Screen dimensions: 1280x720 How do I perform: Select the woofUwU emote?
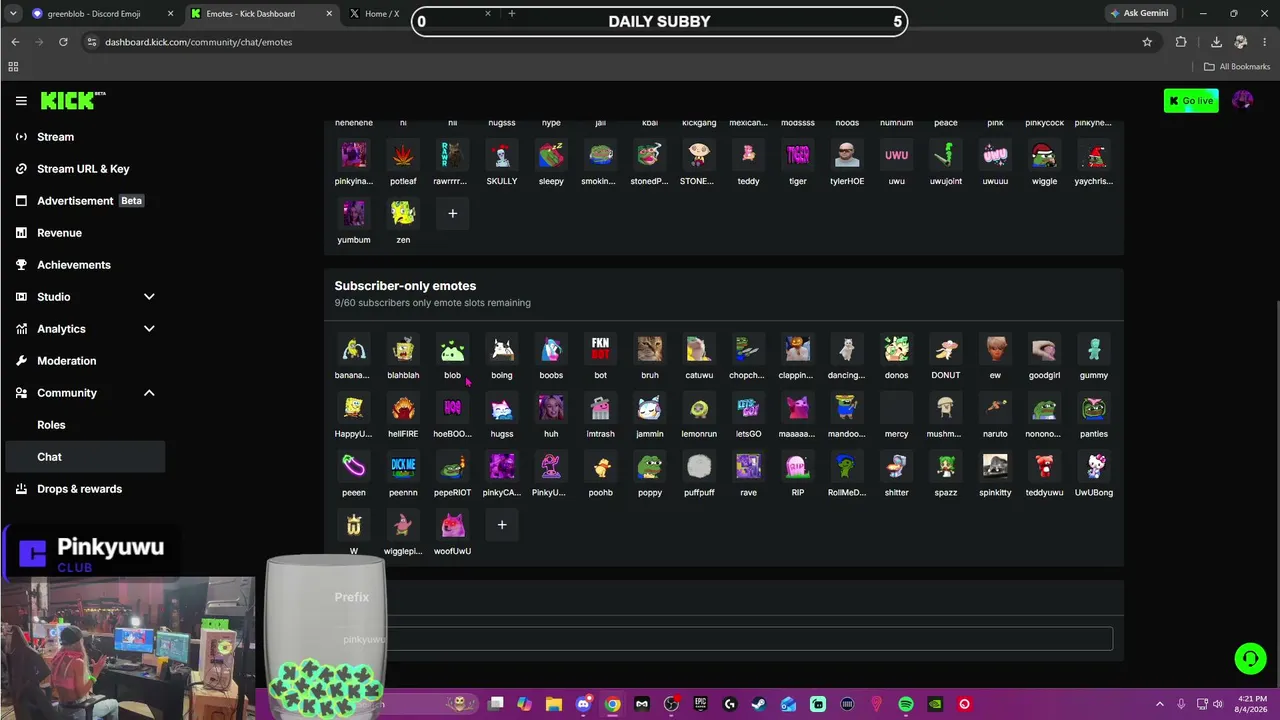click(452, 525)
